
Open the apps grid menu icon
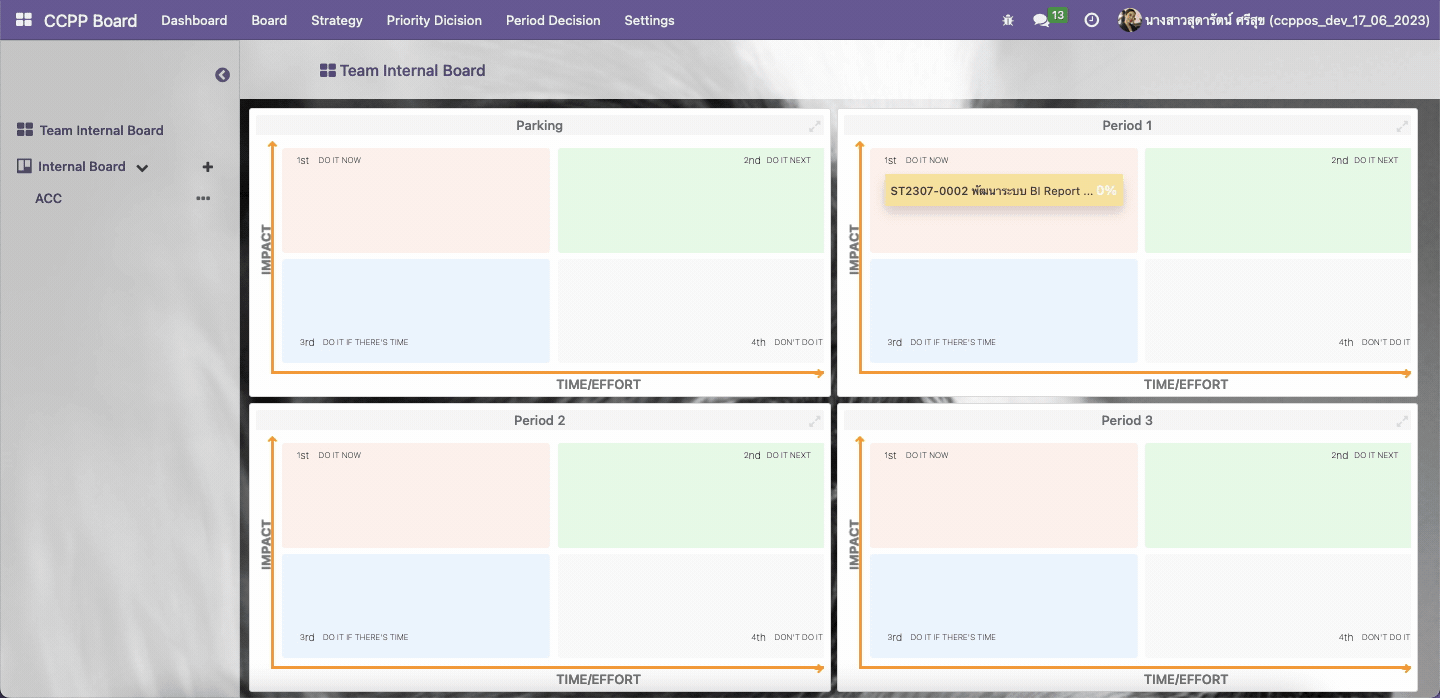[24, 20]
